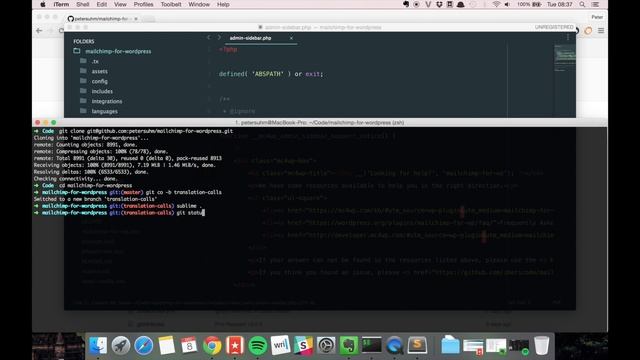Open the View menu
This screenshot has width=640, height=360.
[x=120, y=4]
